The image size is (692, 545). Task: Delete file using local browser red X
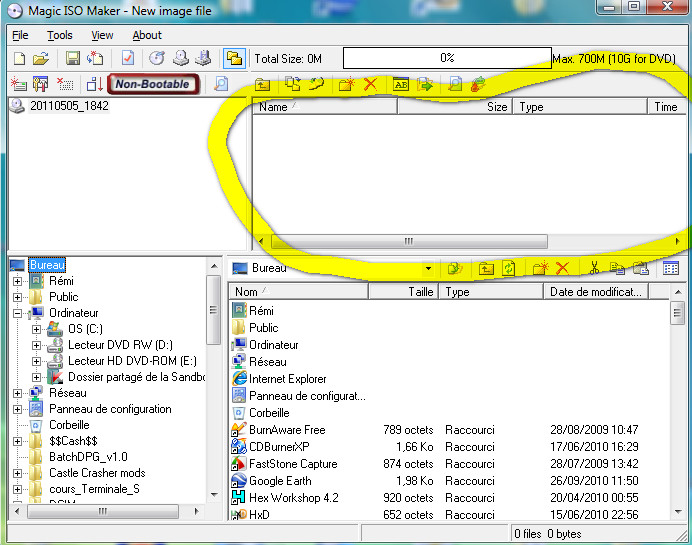[562, 268]
